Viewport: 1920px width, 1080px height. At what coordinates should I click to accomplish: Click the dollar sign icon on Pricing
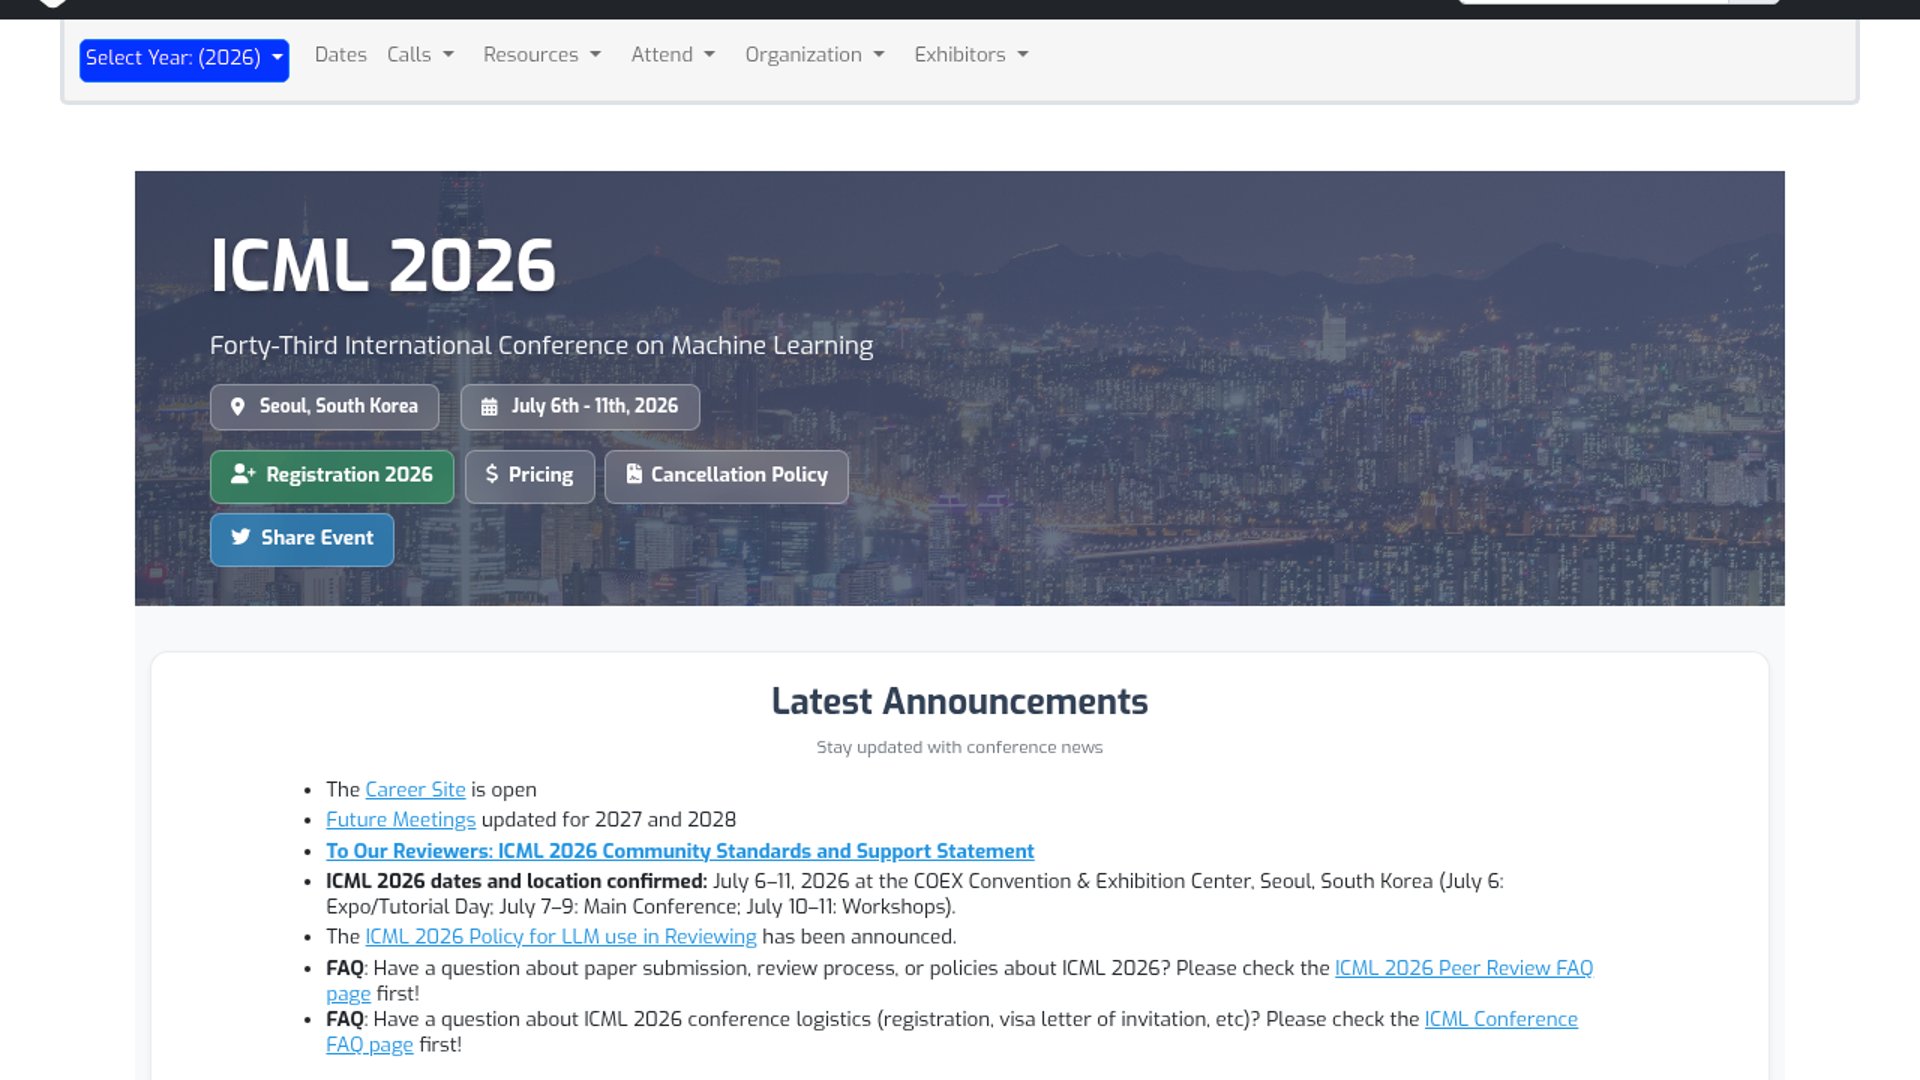491,474
